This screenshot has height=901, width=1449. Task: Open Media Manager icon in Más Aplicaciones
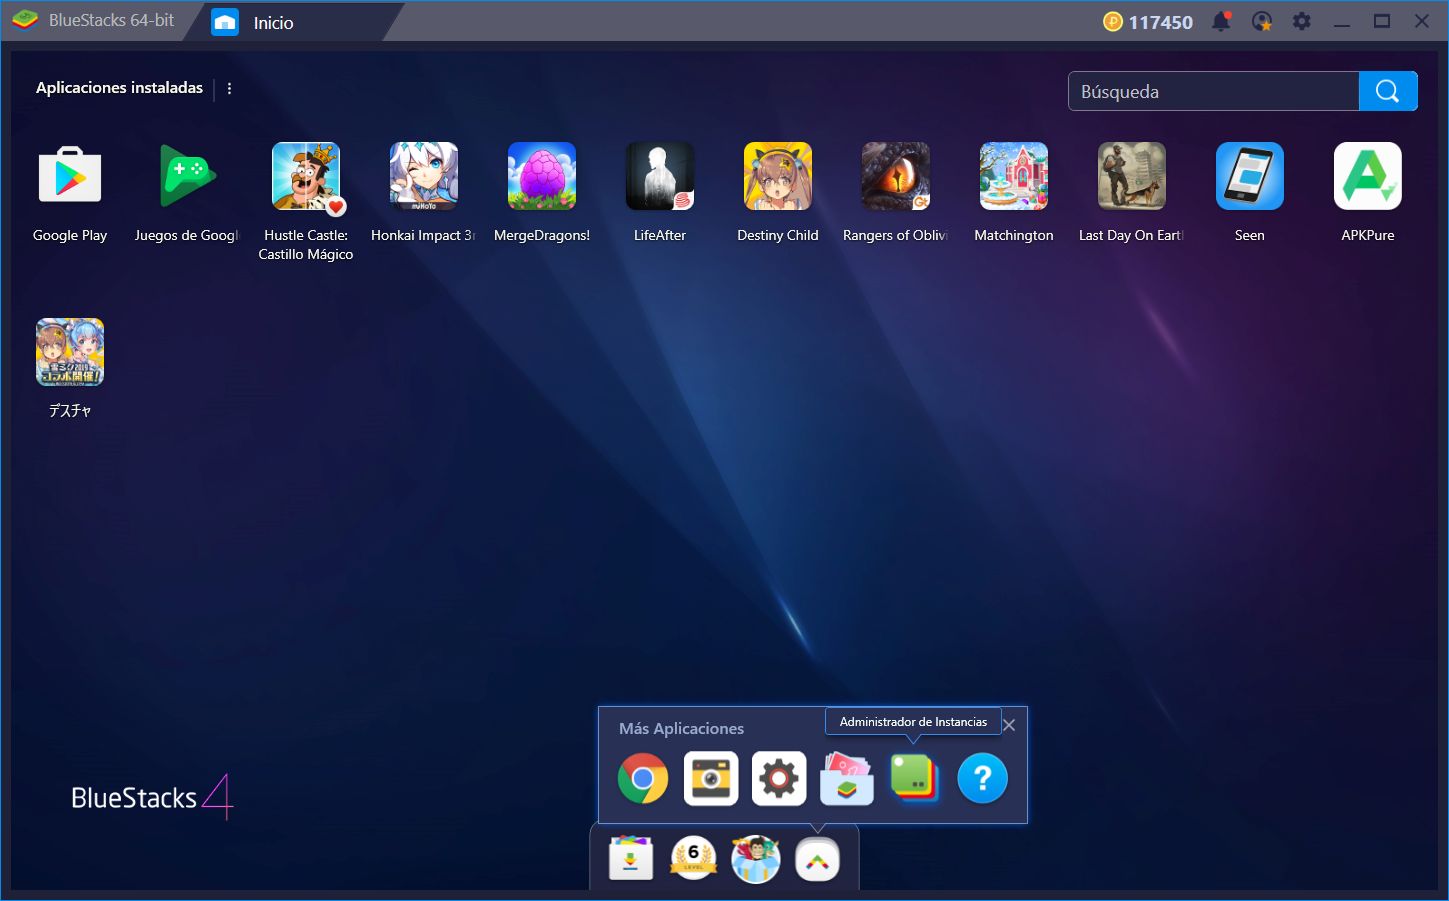click(x=847, y=778)
